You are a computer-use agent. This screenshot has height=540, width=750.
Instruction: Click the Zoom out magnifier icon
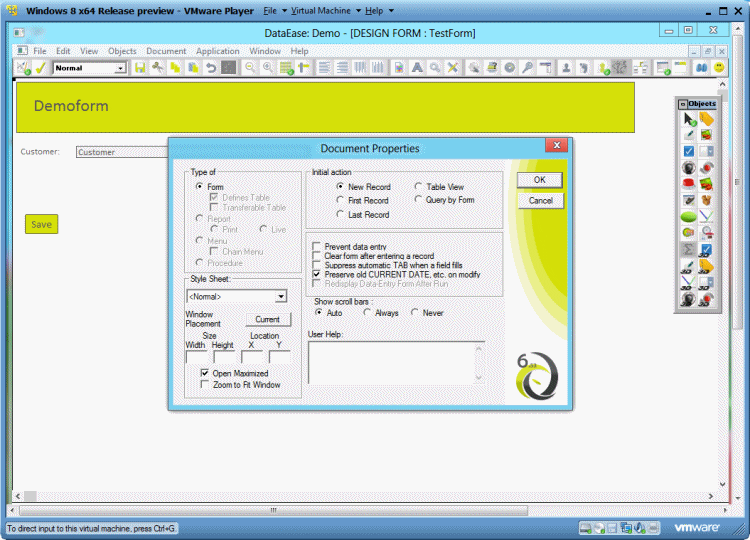click(x=250, y=68)
